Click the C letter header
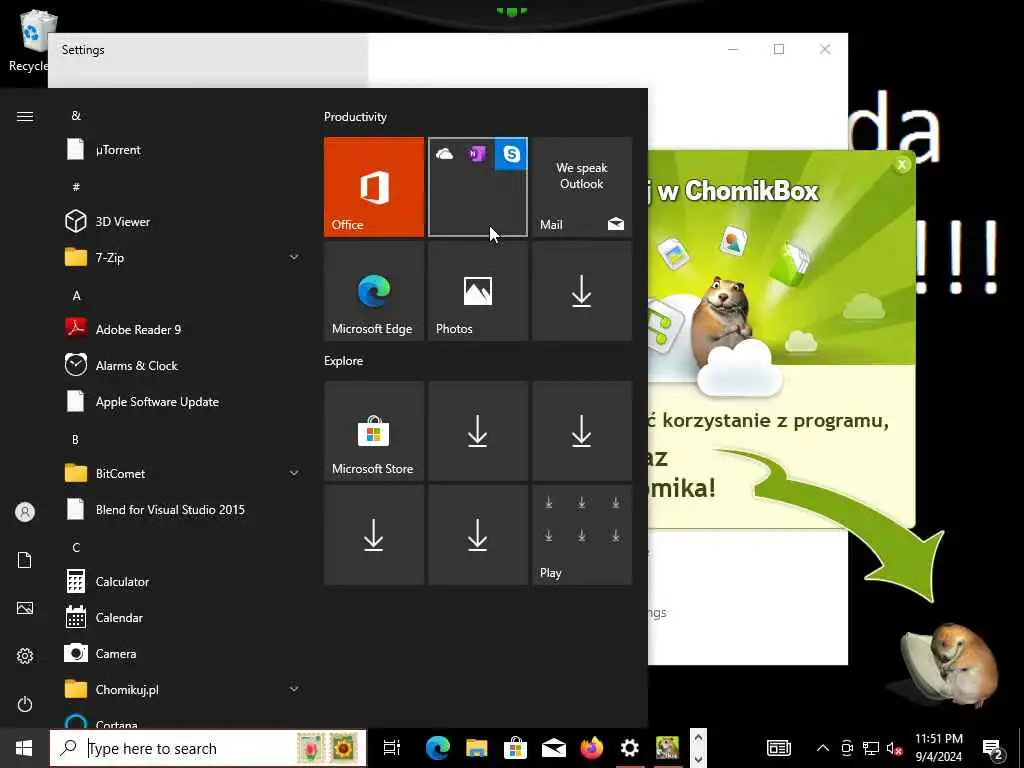The height and width of the screenshot is (768, 1024). (x=76, y=547)
